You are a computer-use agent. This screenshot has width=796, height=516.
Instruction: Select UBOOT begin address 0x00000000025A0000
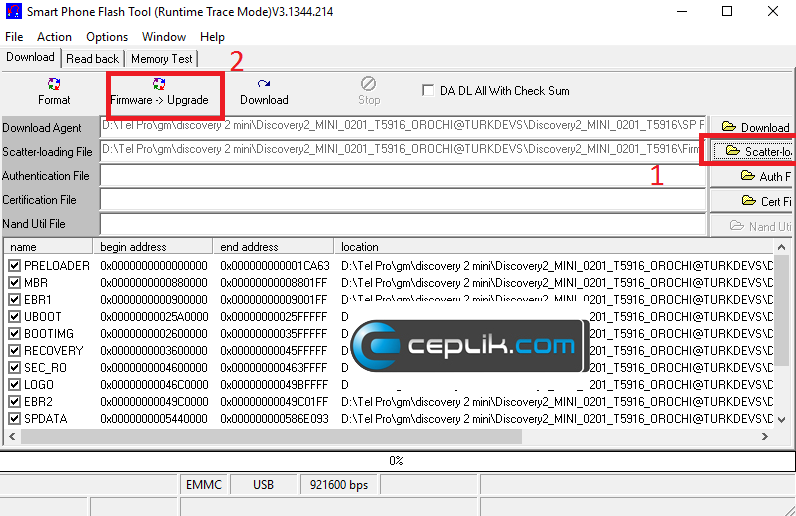tap(154, 316)
